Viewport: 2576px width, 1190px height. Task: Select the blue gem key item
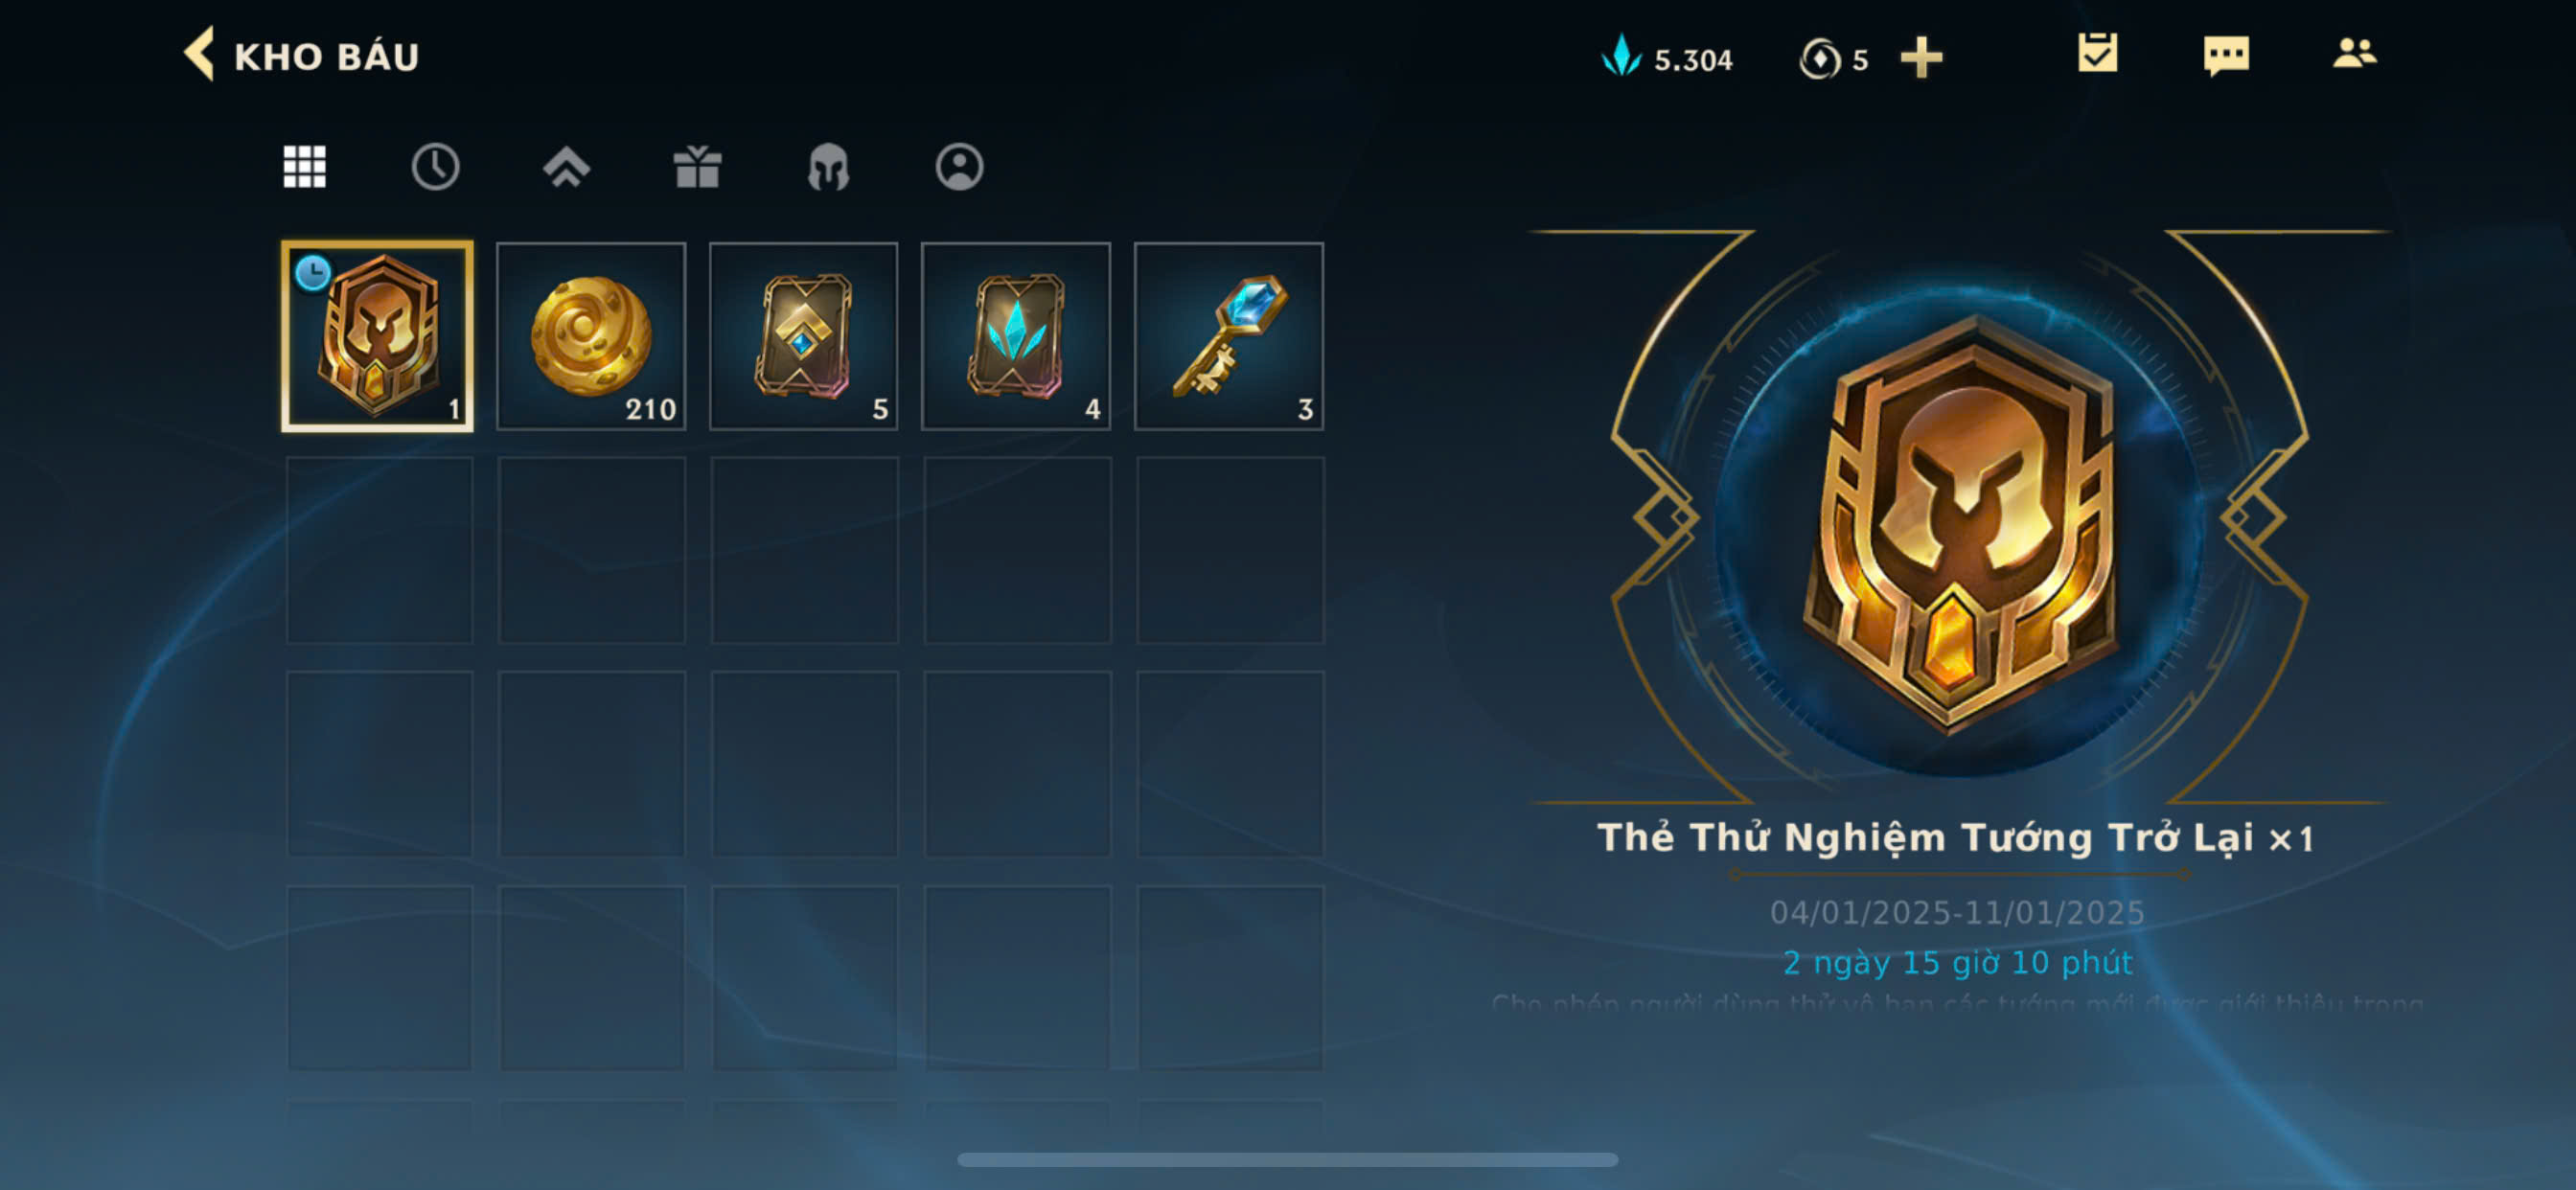1229,336
